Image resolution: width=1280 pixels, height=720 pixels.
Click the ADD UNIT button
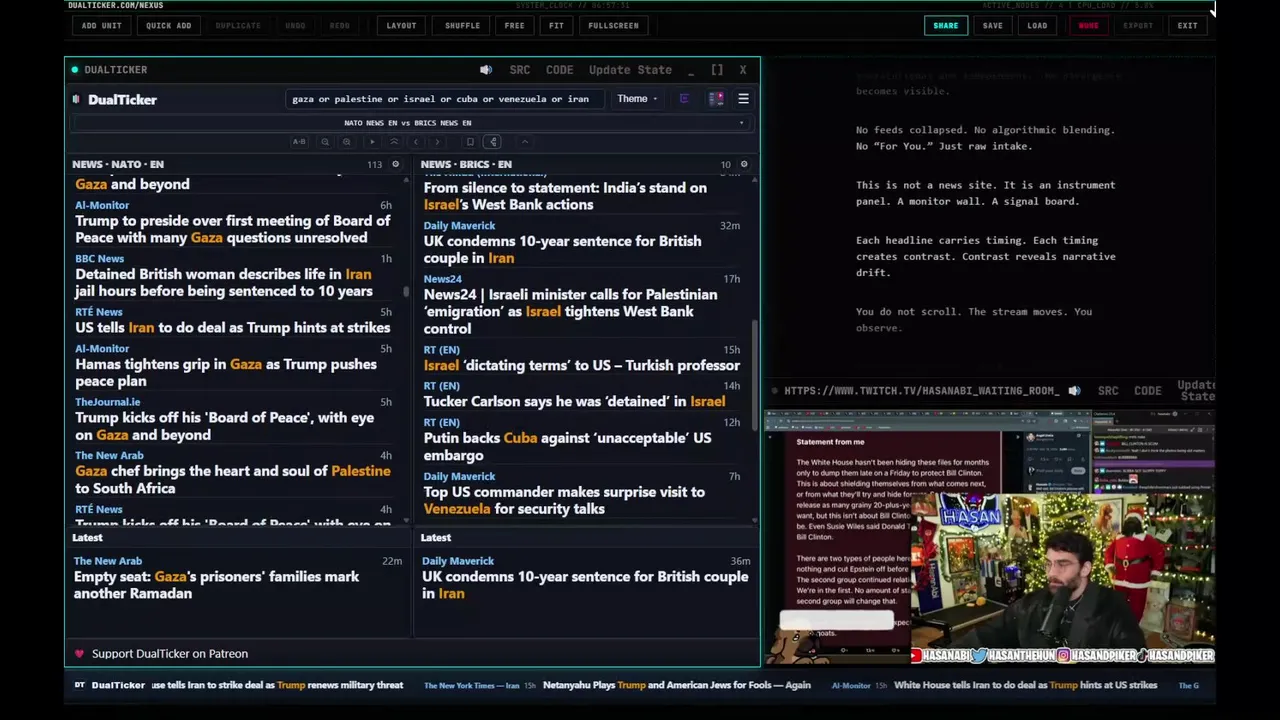click(102, 25)
